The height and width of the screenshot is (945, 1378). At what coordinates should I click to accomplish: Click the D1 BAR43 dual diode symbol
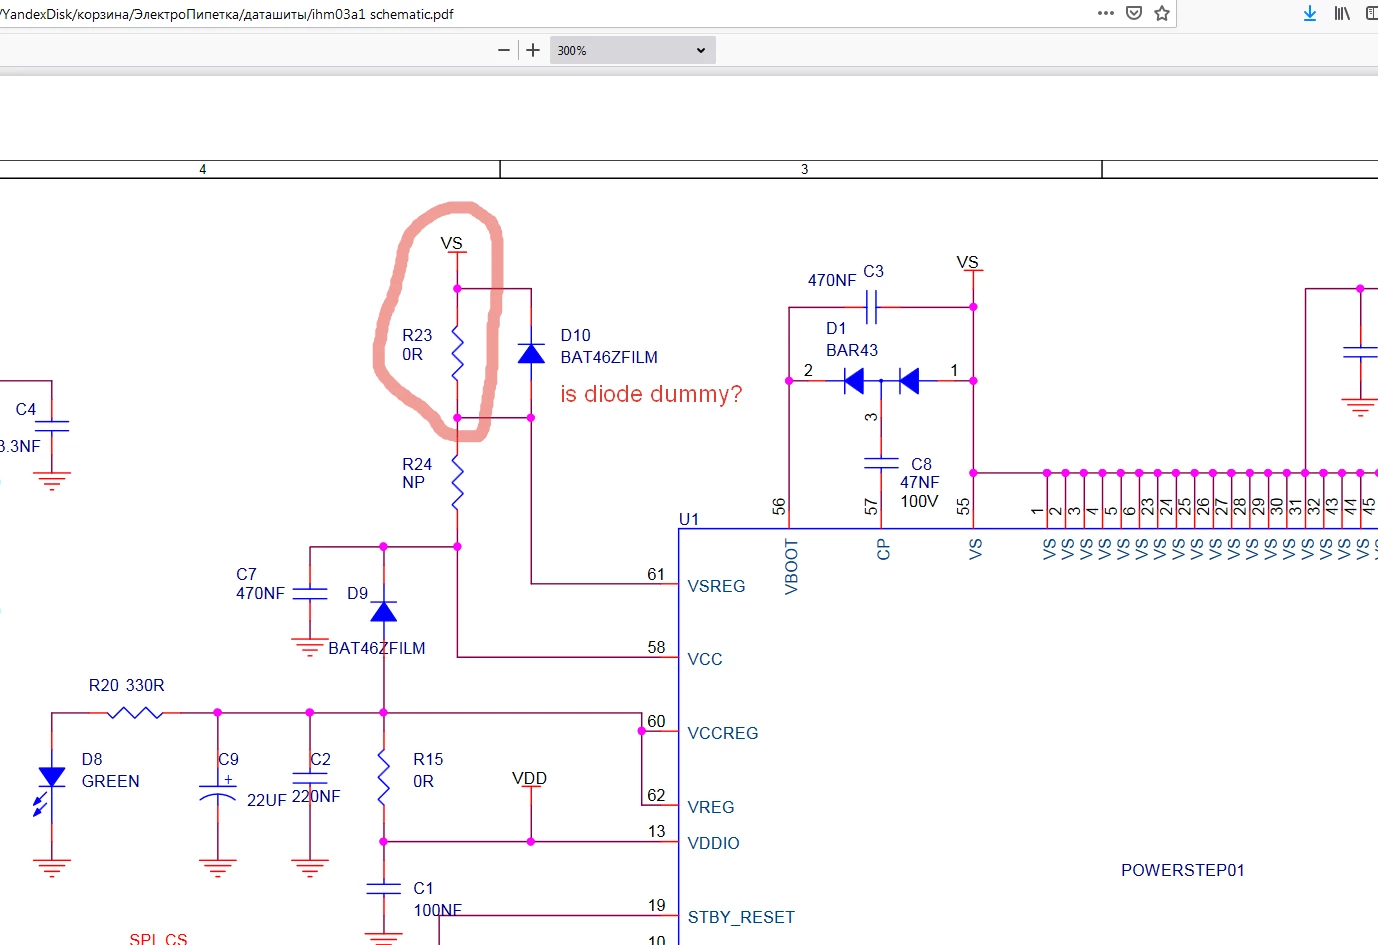click(881, 381)
